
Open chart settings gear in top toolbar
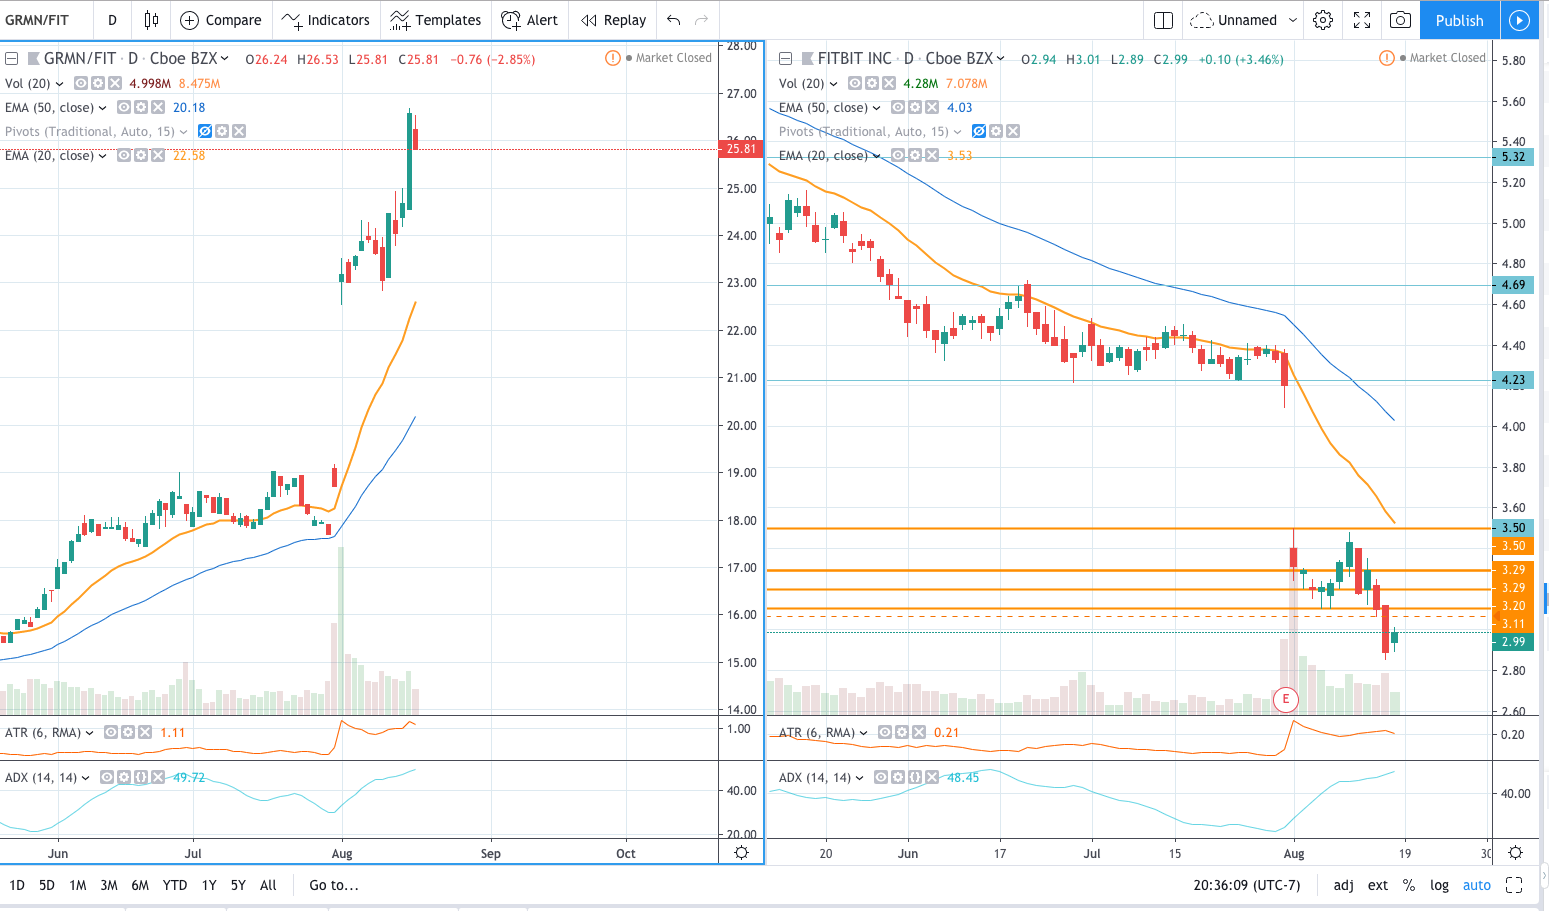(x=1323, y=20)
